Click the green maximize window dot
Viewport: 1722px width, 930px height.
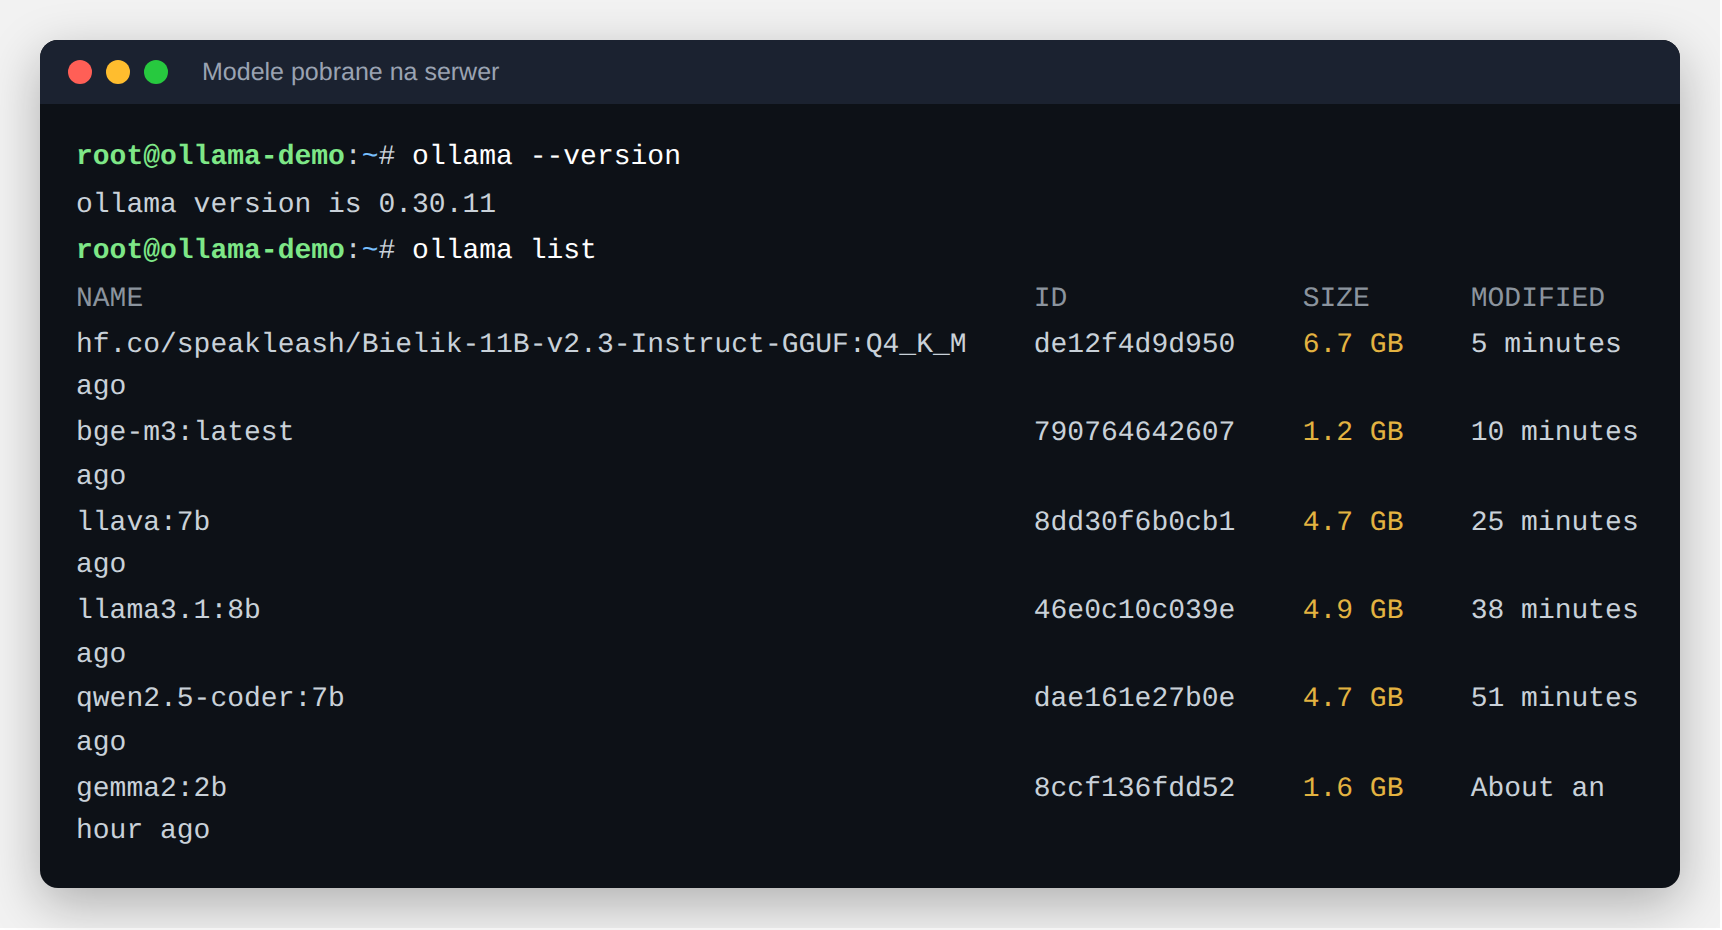point(156,72)
